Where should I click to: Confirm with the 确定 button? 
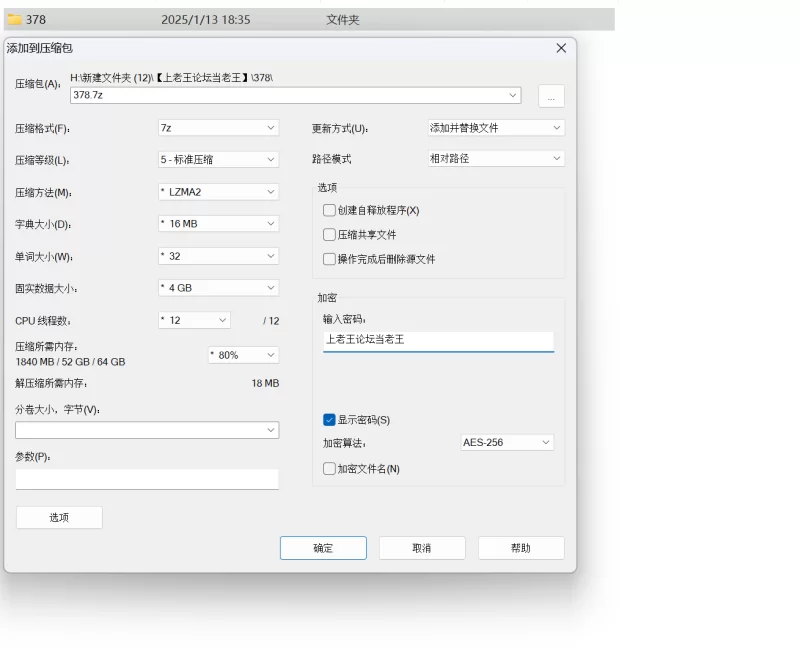coord(323,548)
